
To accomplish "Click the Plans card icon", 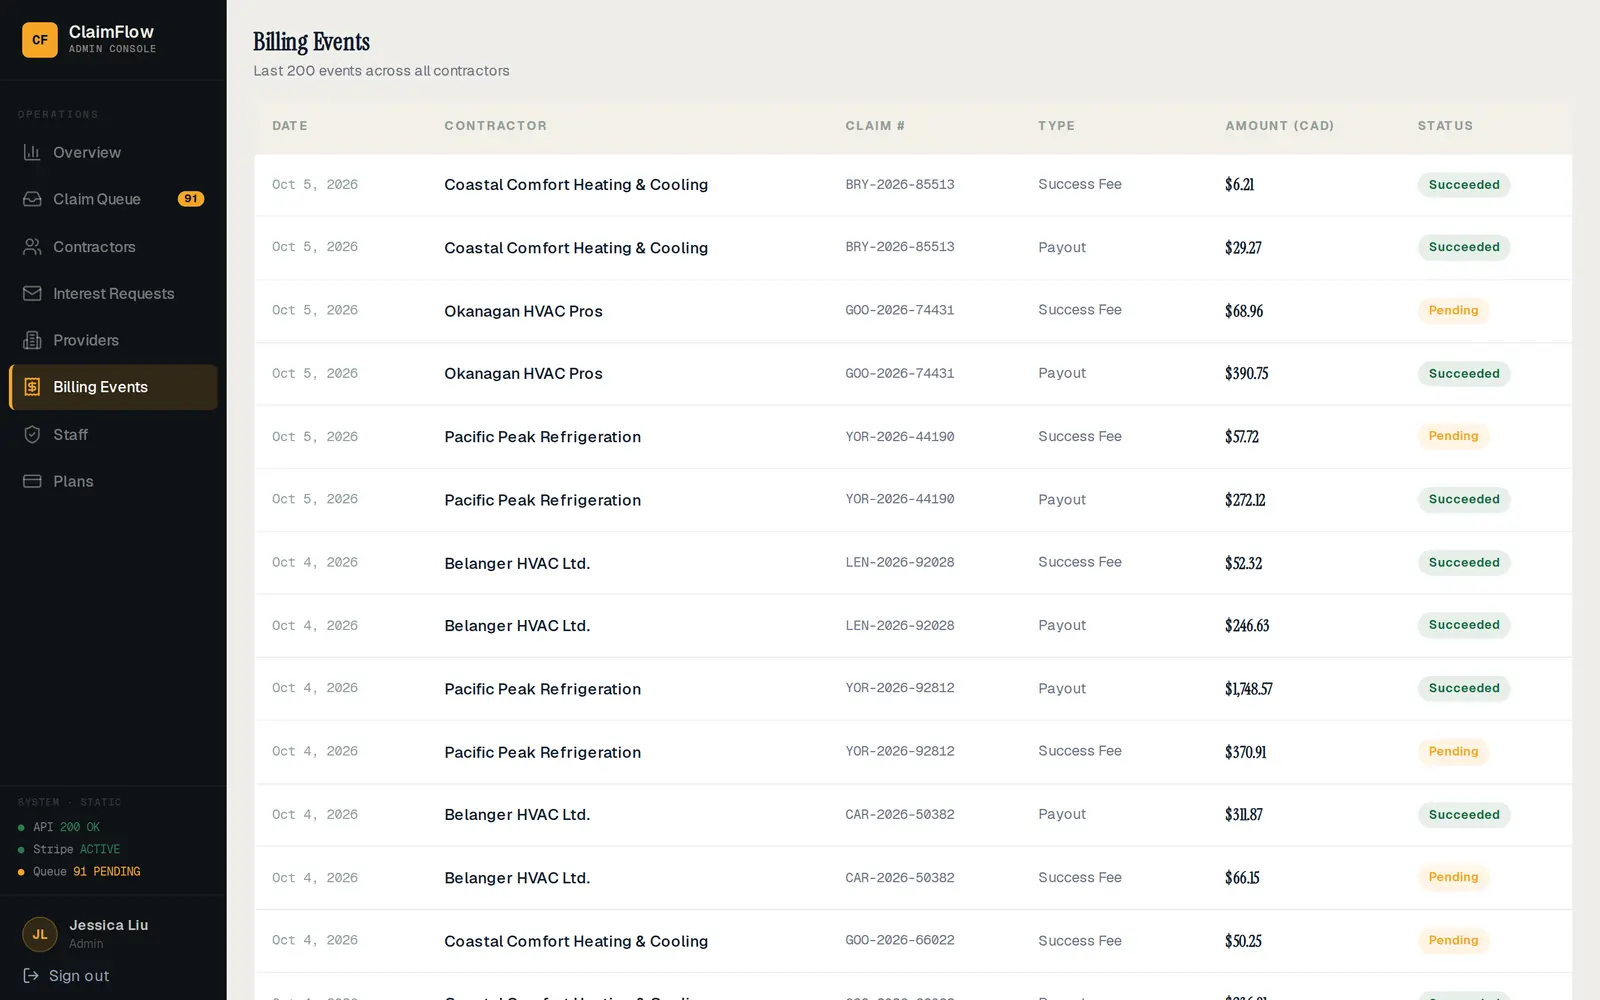I will (x=32, y=481).
